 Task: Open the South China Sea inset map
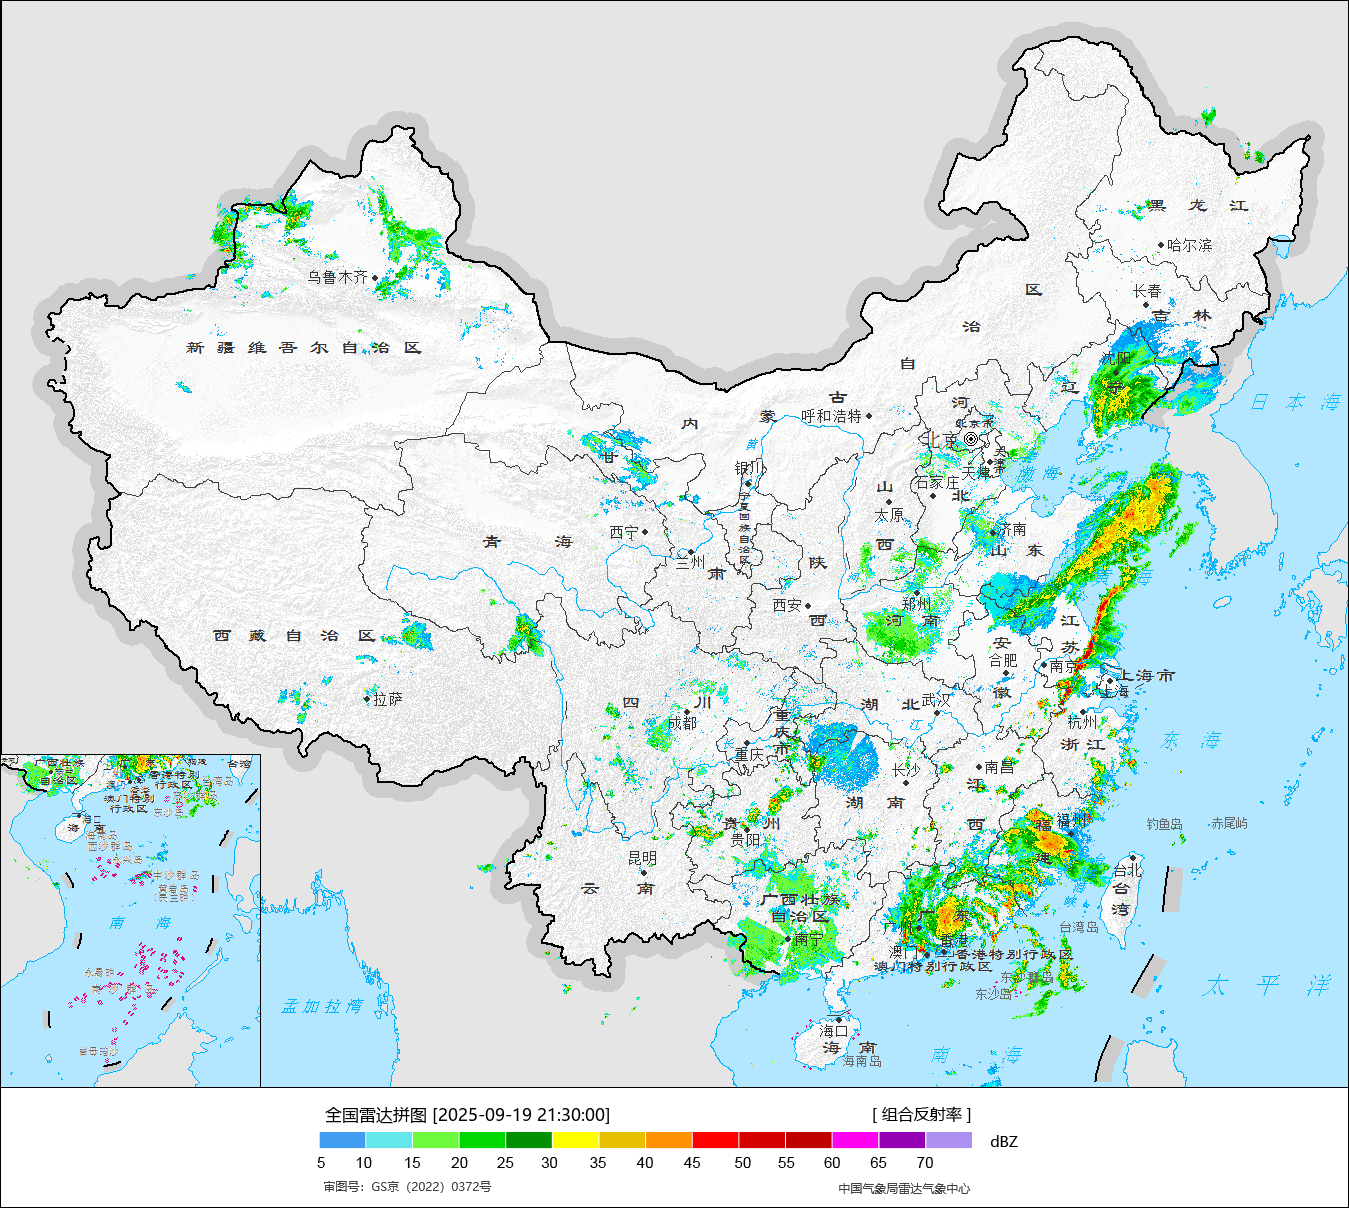pyautogui.click(x=130, y=920)
